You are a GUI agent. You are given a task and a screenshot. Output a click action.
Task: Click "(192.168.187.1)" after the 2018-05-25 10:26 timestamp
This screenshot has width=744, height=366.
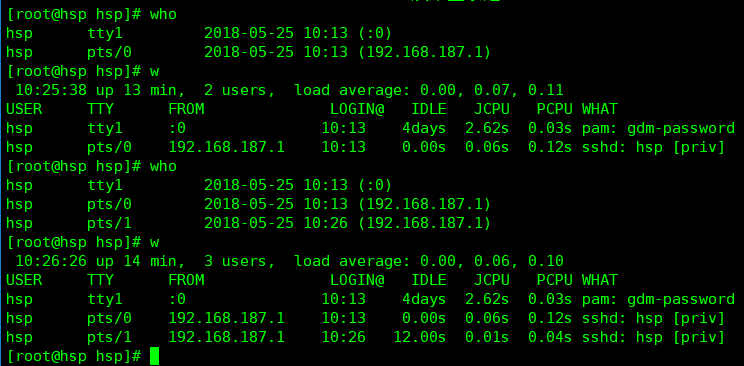tap(425, 223)
